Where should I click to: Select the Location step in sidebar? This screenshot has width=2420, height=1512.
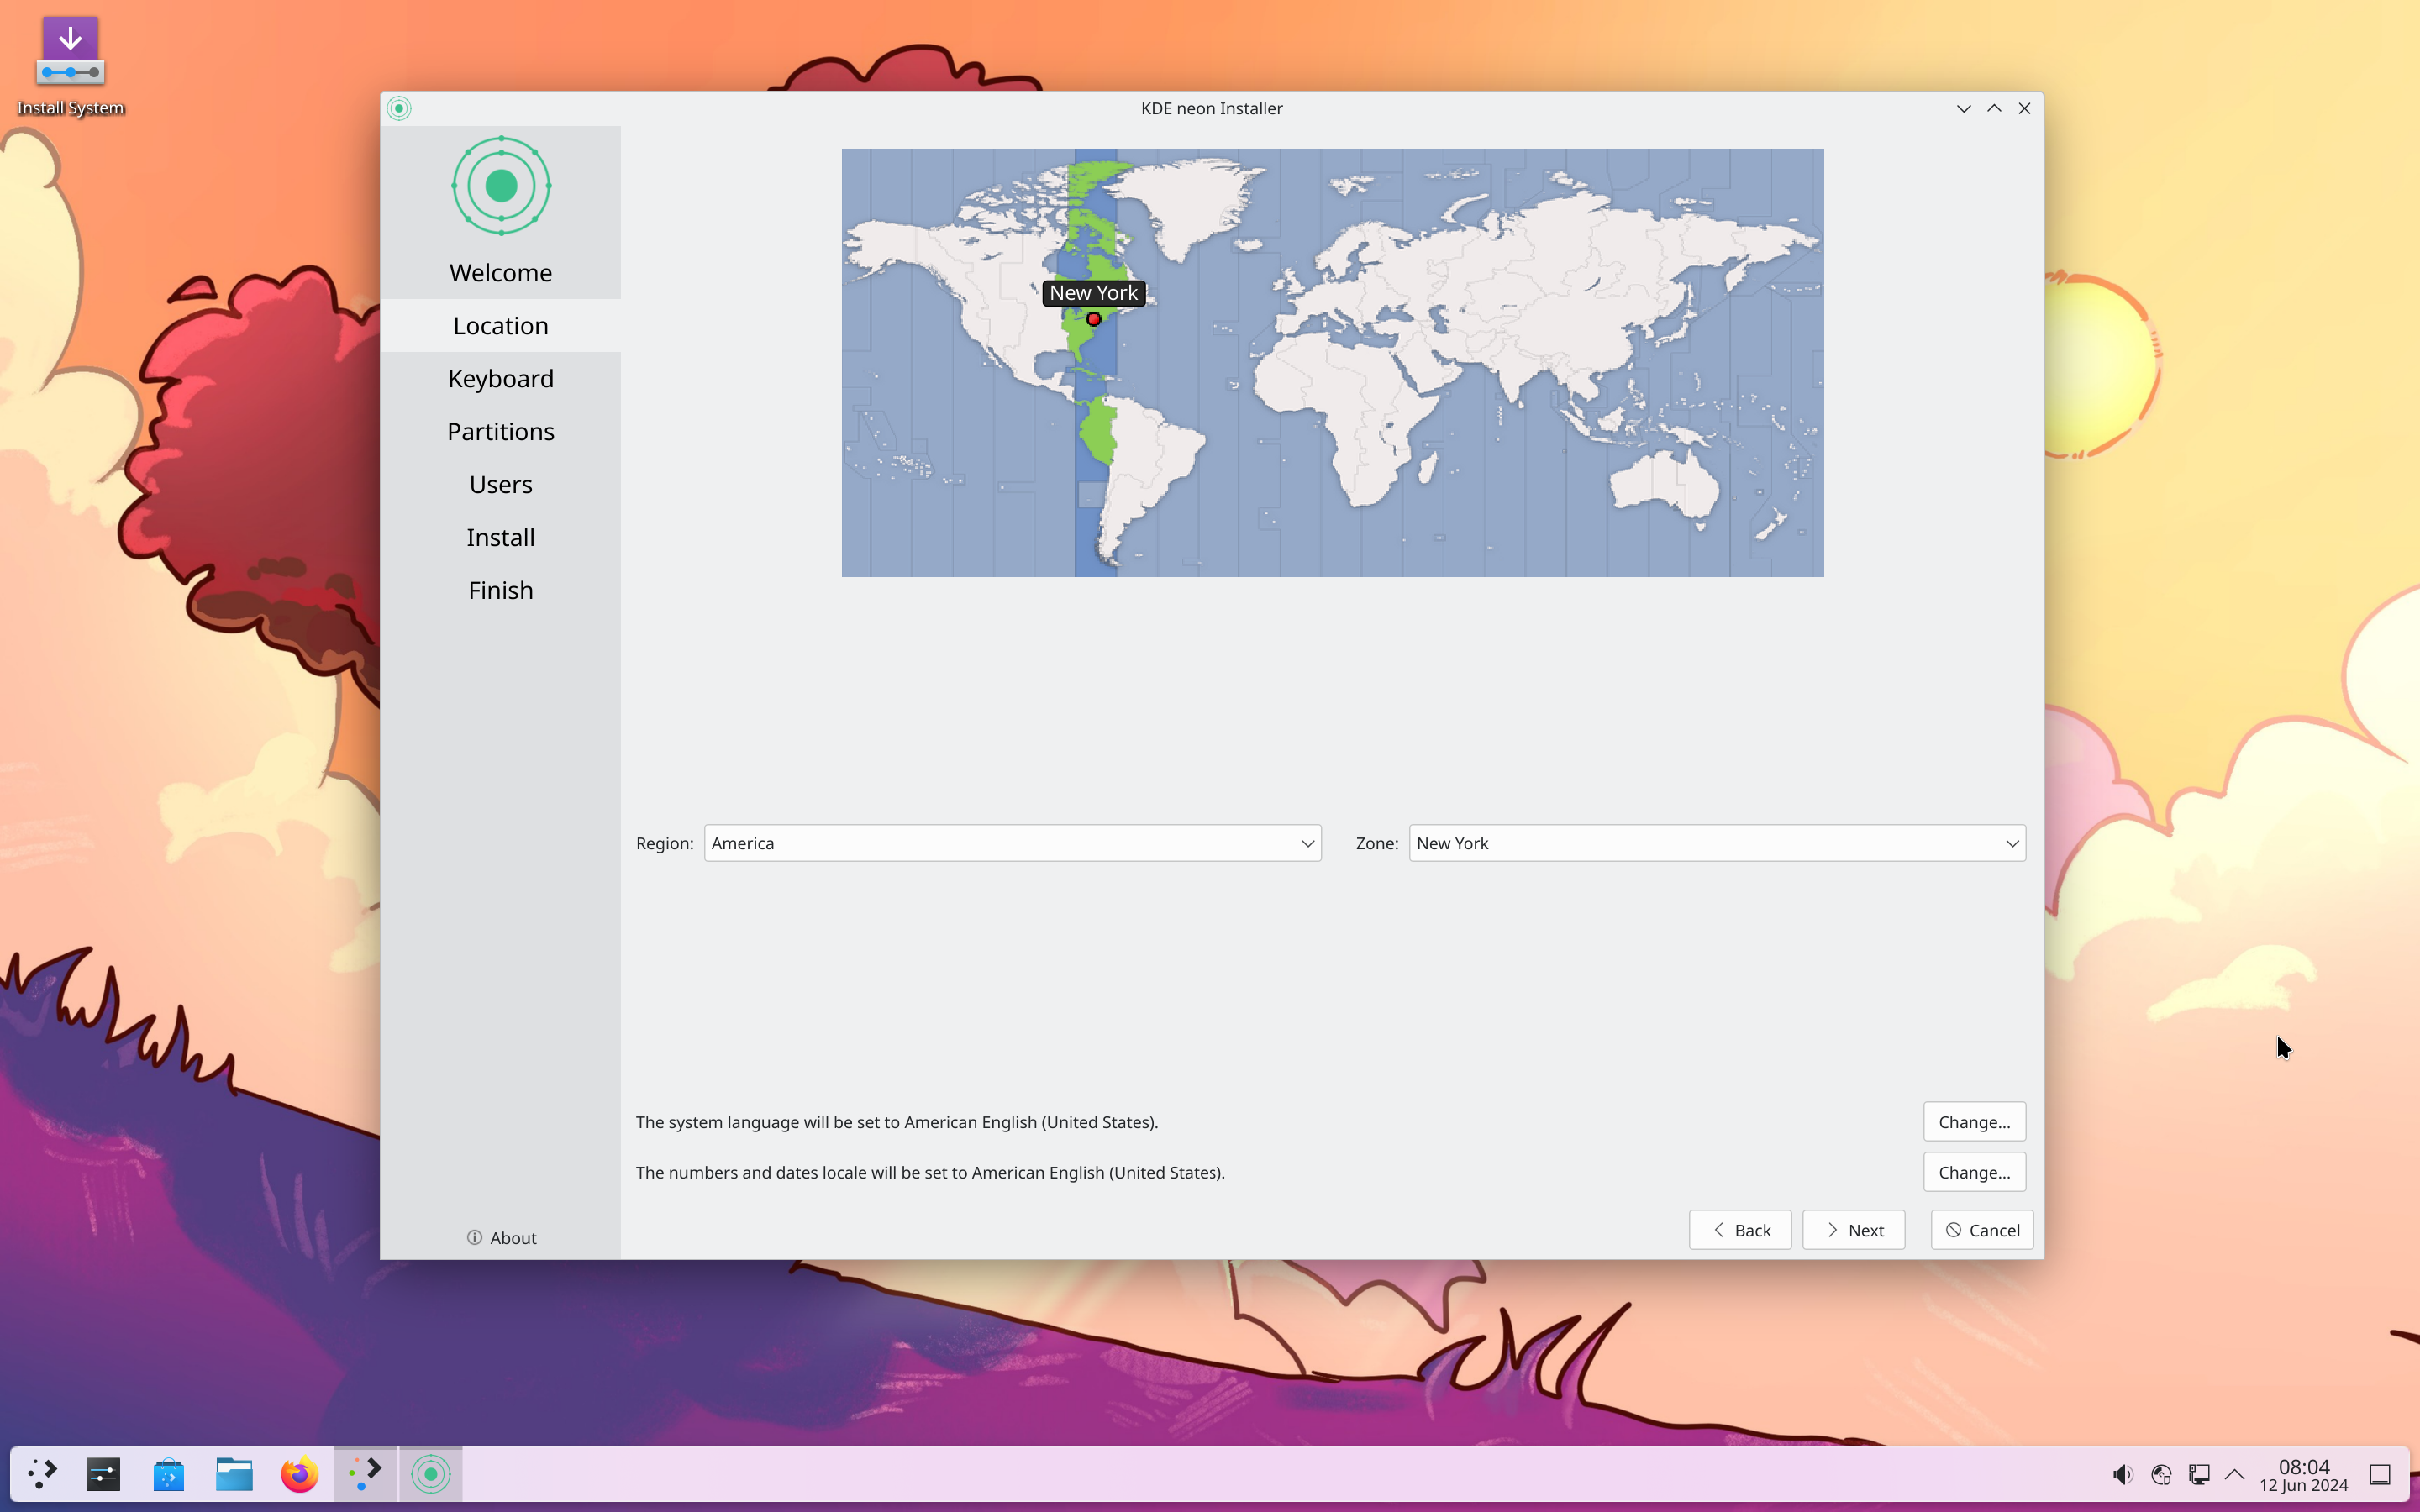click(500, 324)
